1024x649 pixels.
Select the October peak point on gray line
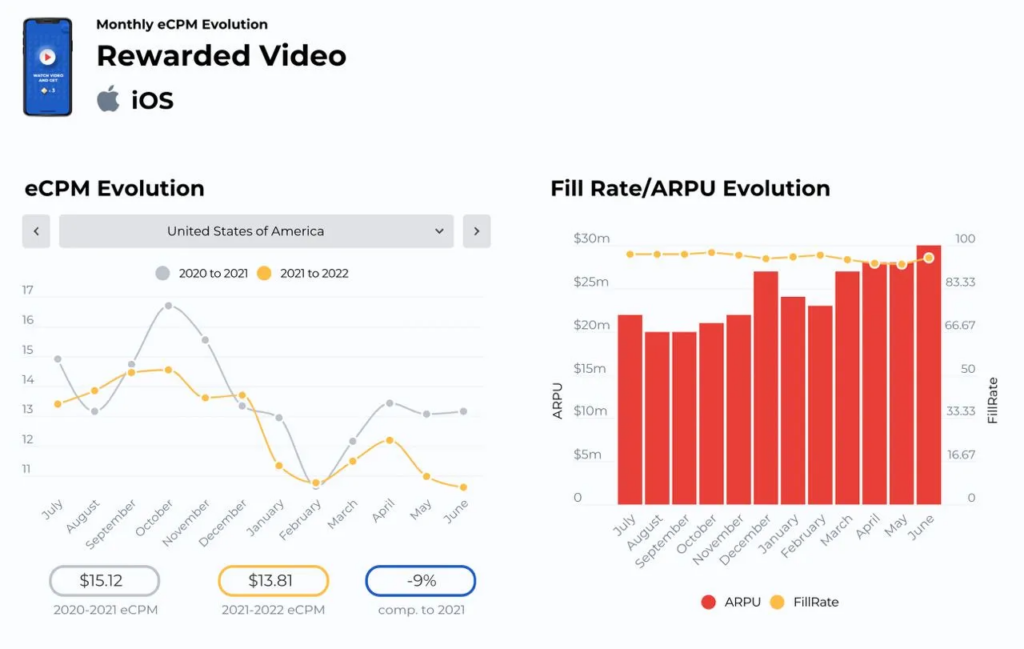click(x=168, y=306)
